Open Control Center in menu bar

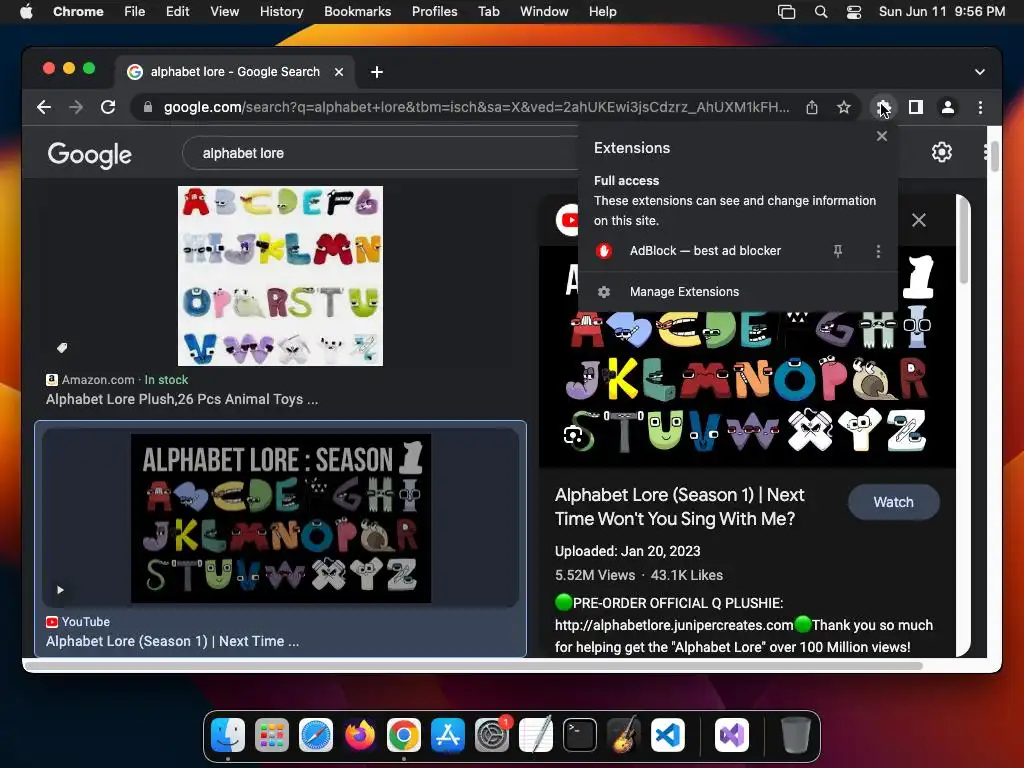854,12
